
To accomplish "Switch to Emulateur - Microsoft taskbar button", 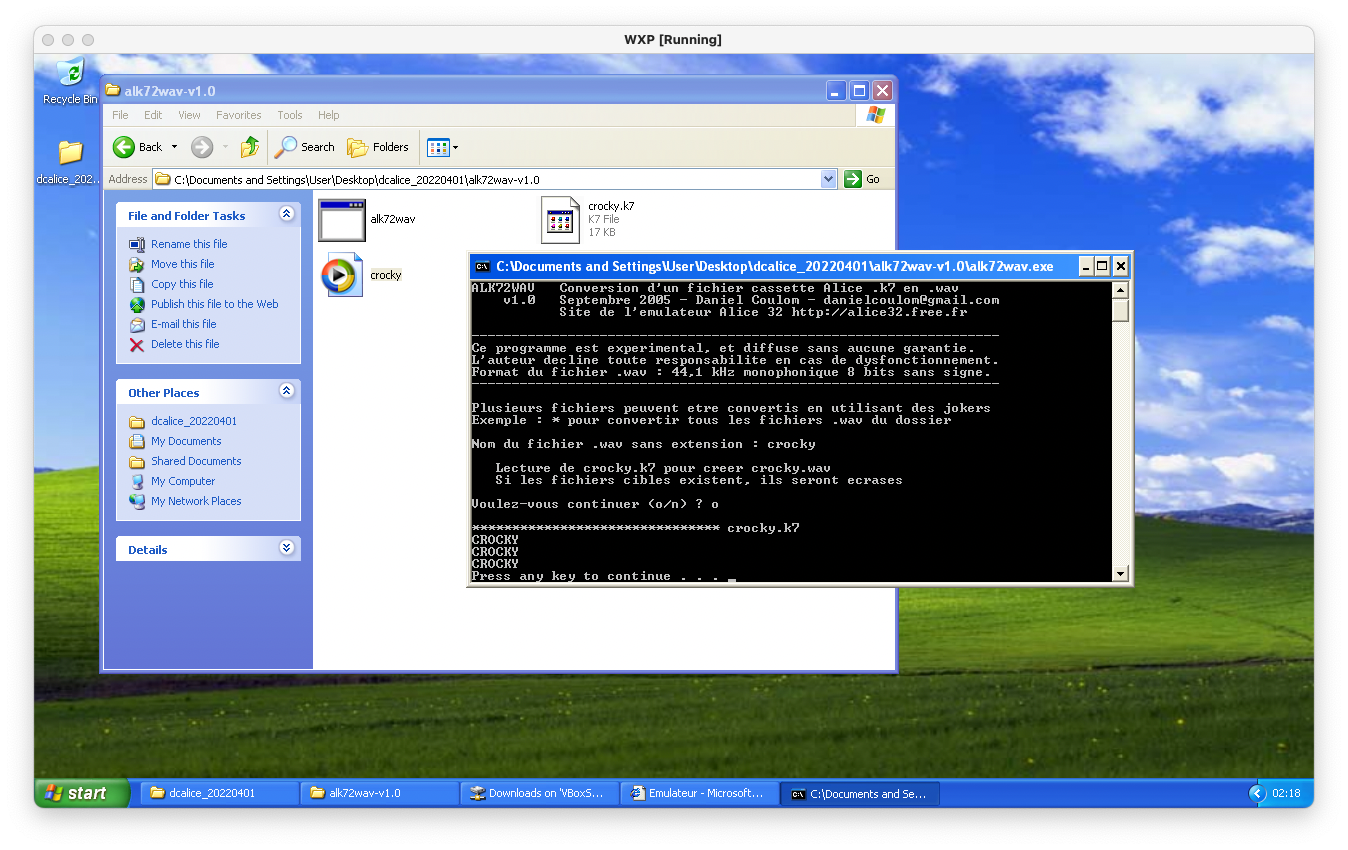I will pos(699,793).
